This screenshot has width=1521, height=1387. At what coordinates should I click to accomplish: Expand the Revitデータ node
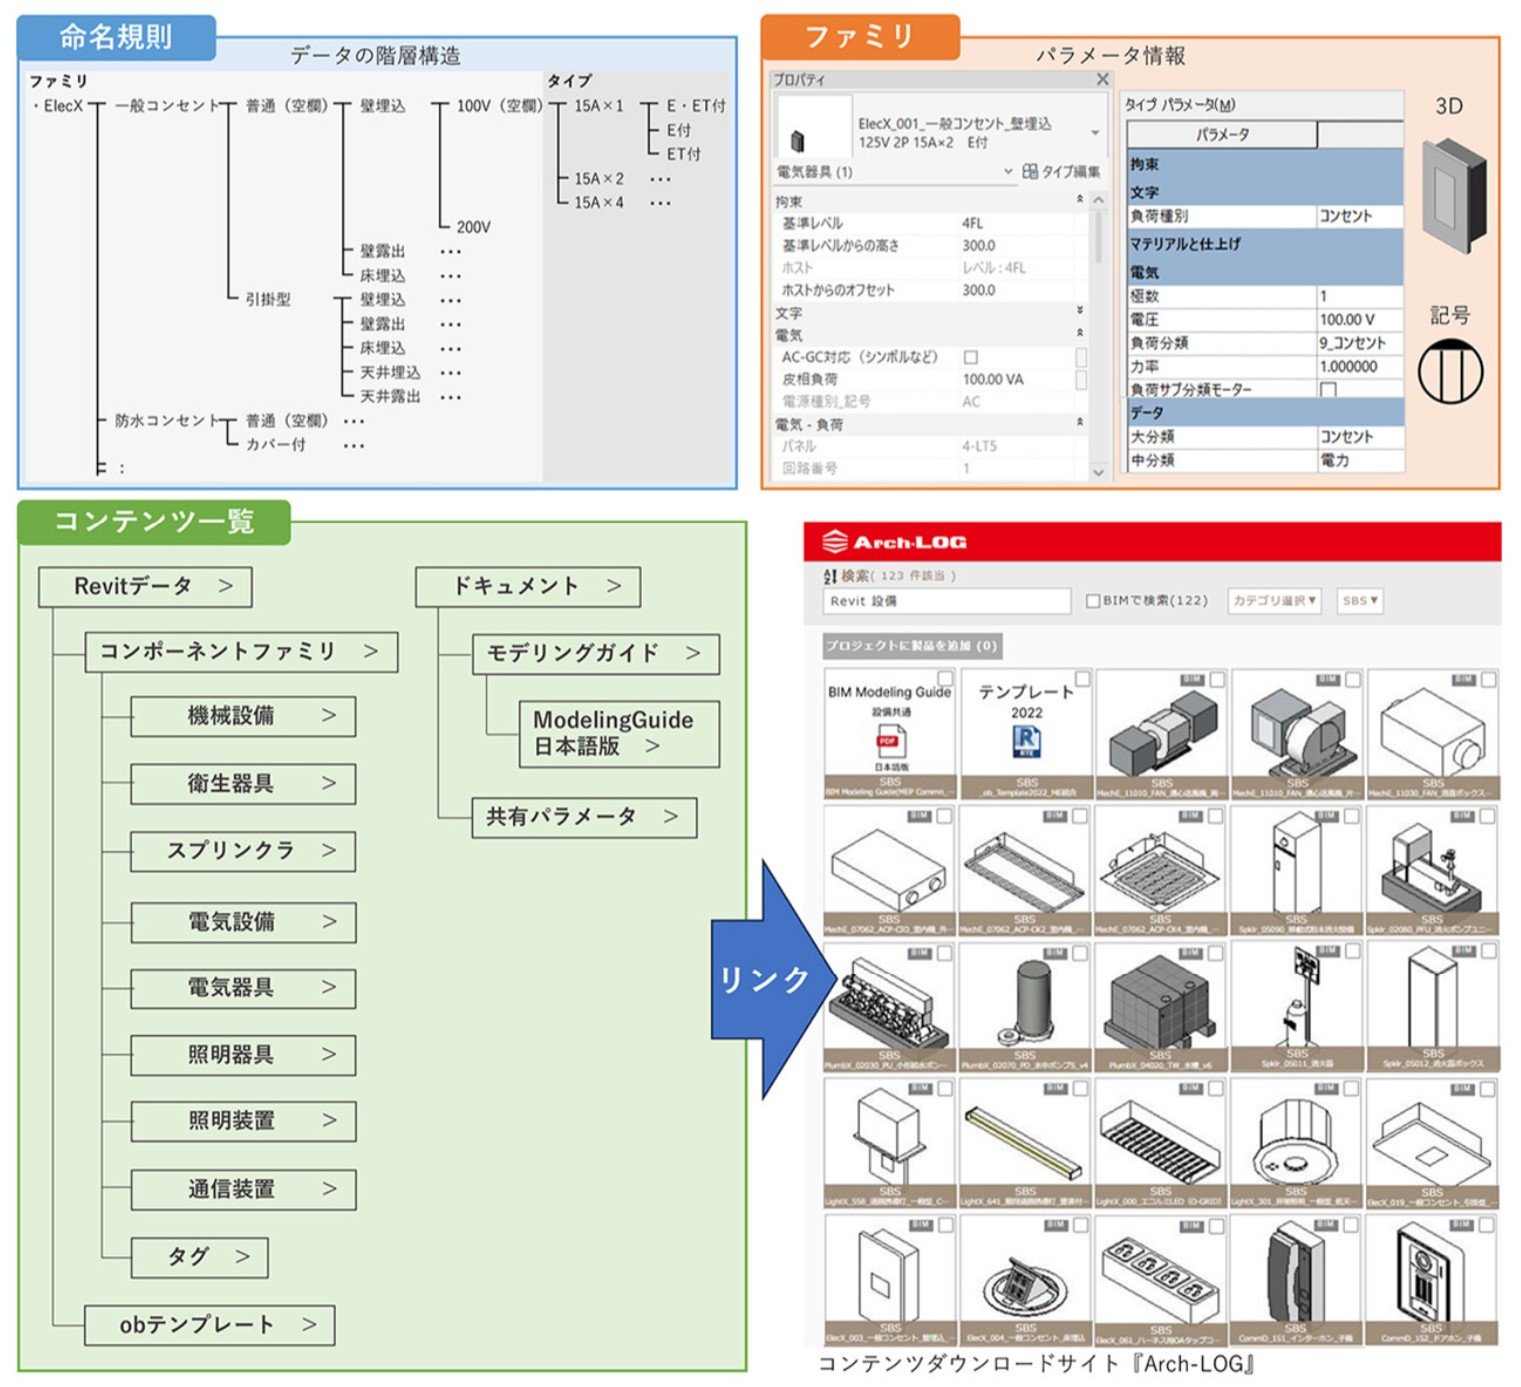(145, 587)
